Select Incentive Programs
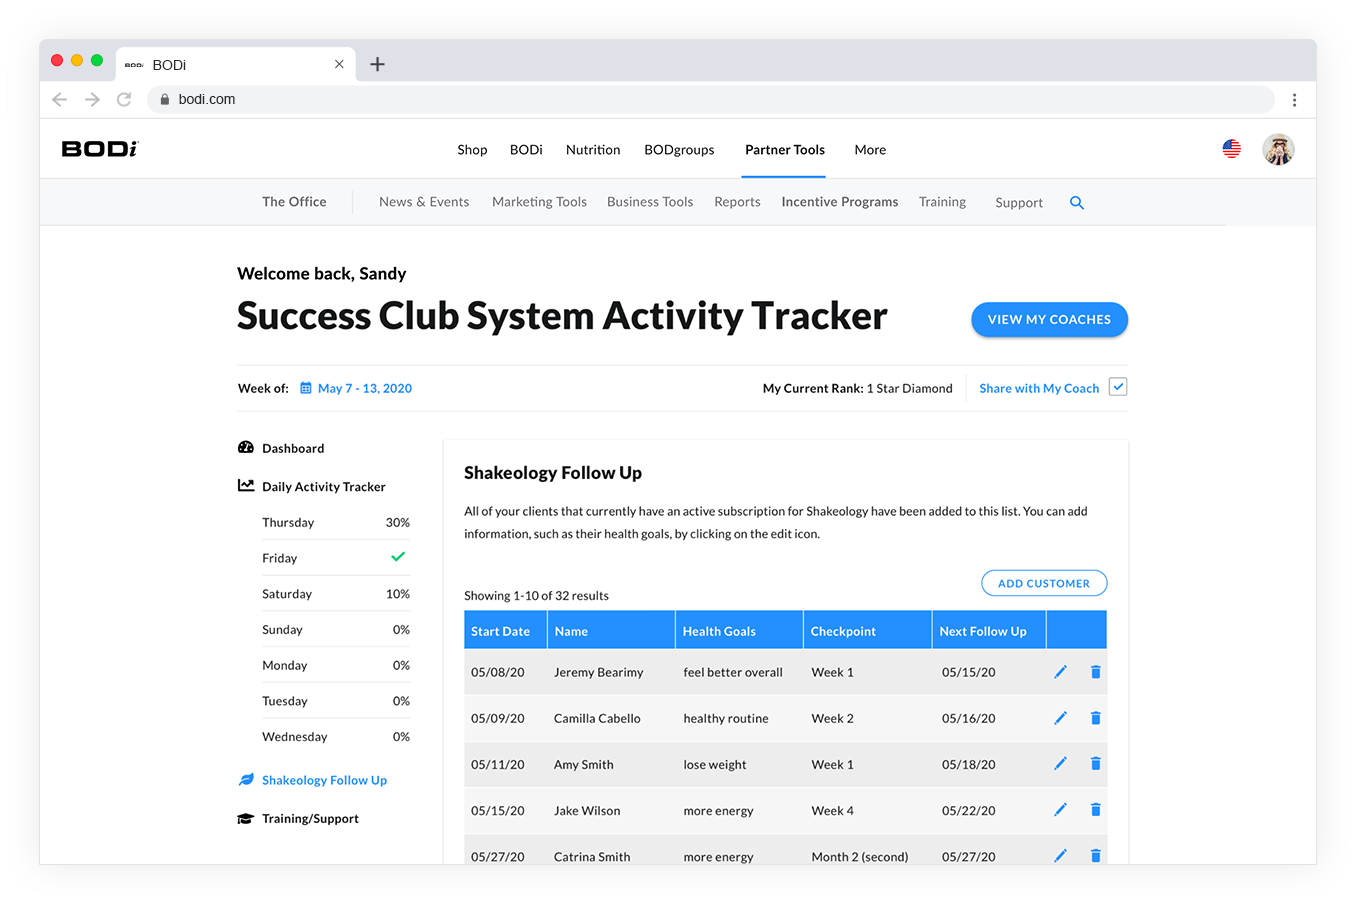Screen dimensions: 1362x909 pos(840,202)
